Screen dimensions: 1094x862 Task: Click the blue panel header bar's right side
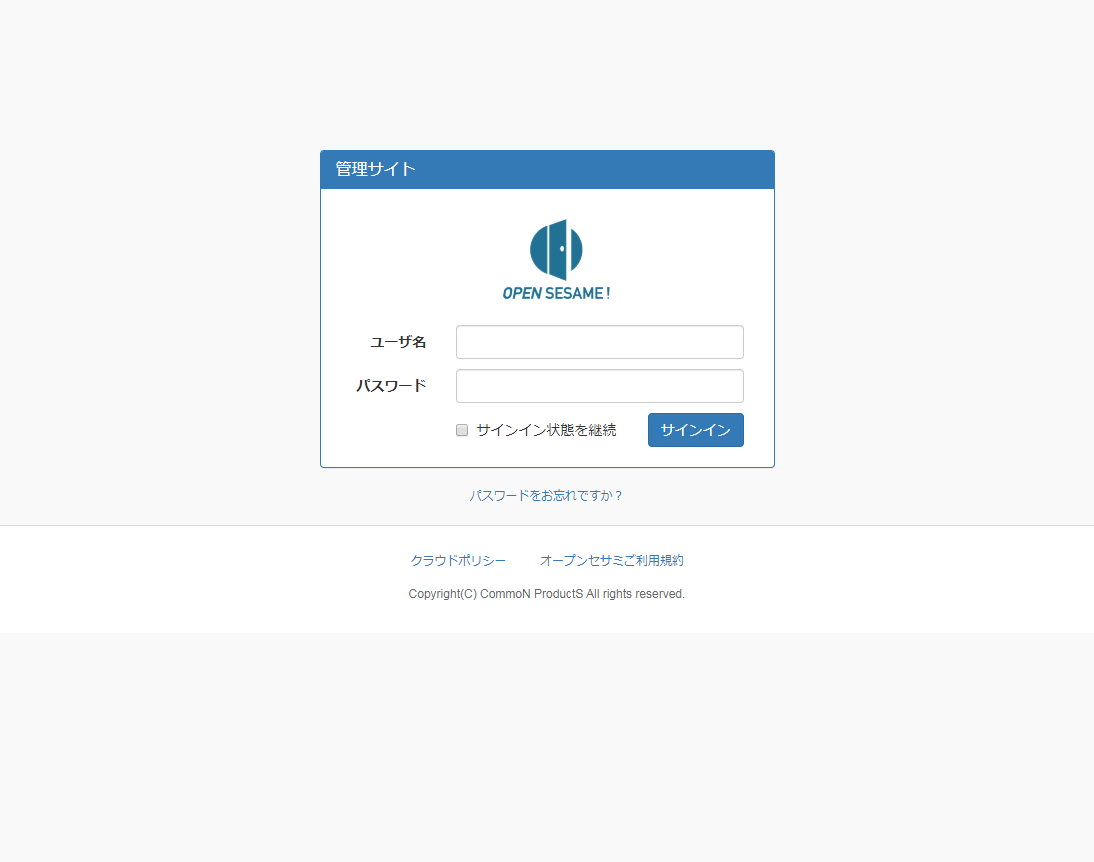coord(700,169)
